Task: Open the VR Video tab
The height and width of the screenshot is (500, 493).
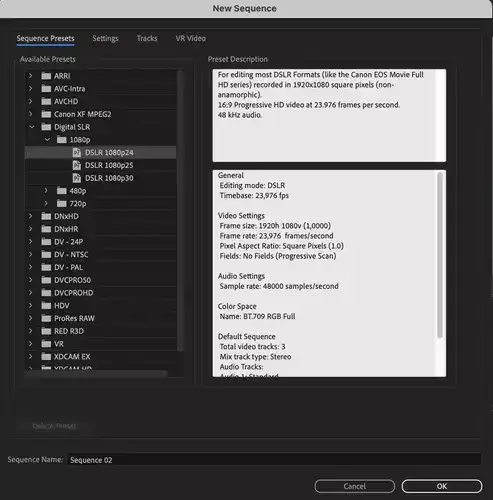Action: click(x=191, y=38)
